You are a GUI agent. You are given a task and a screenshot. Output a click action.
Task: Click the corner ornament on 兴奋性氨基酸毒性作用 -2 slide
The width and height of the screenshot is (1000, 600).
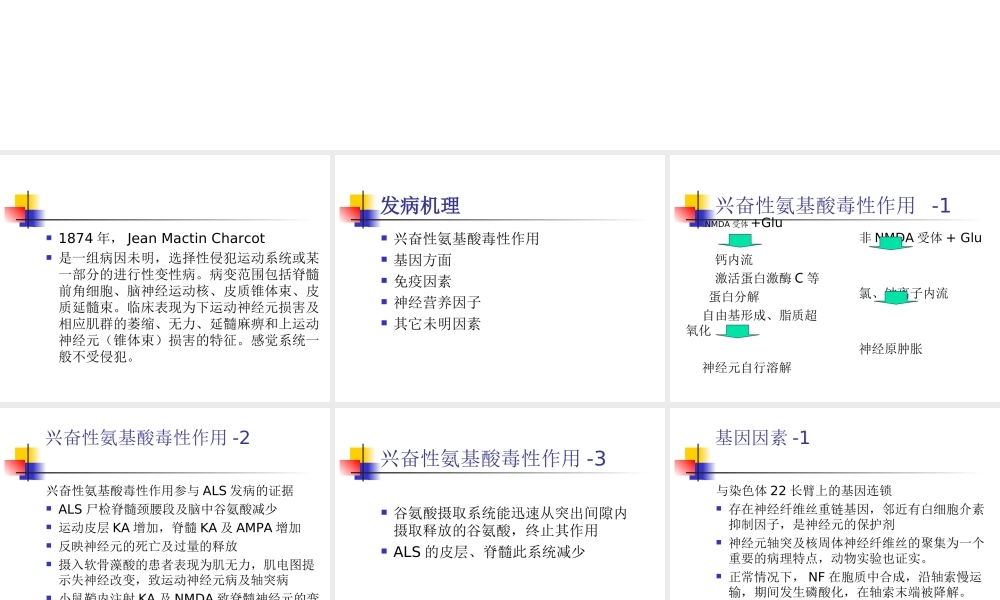pos(27,462)
